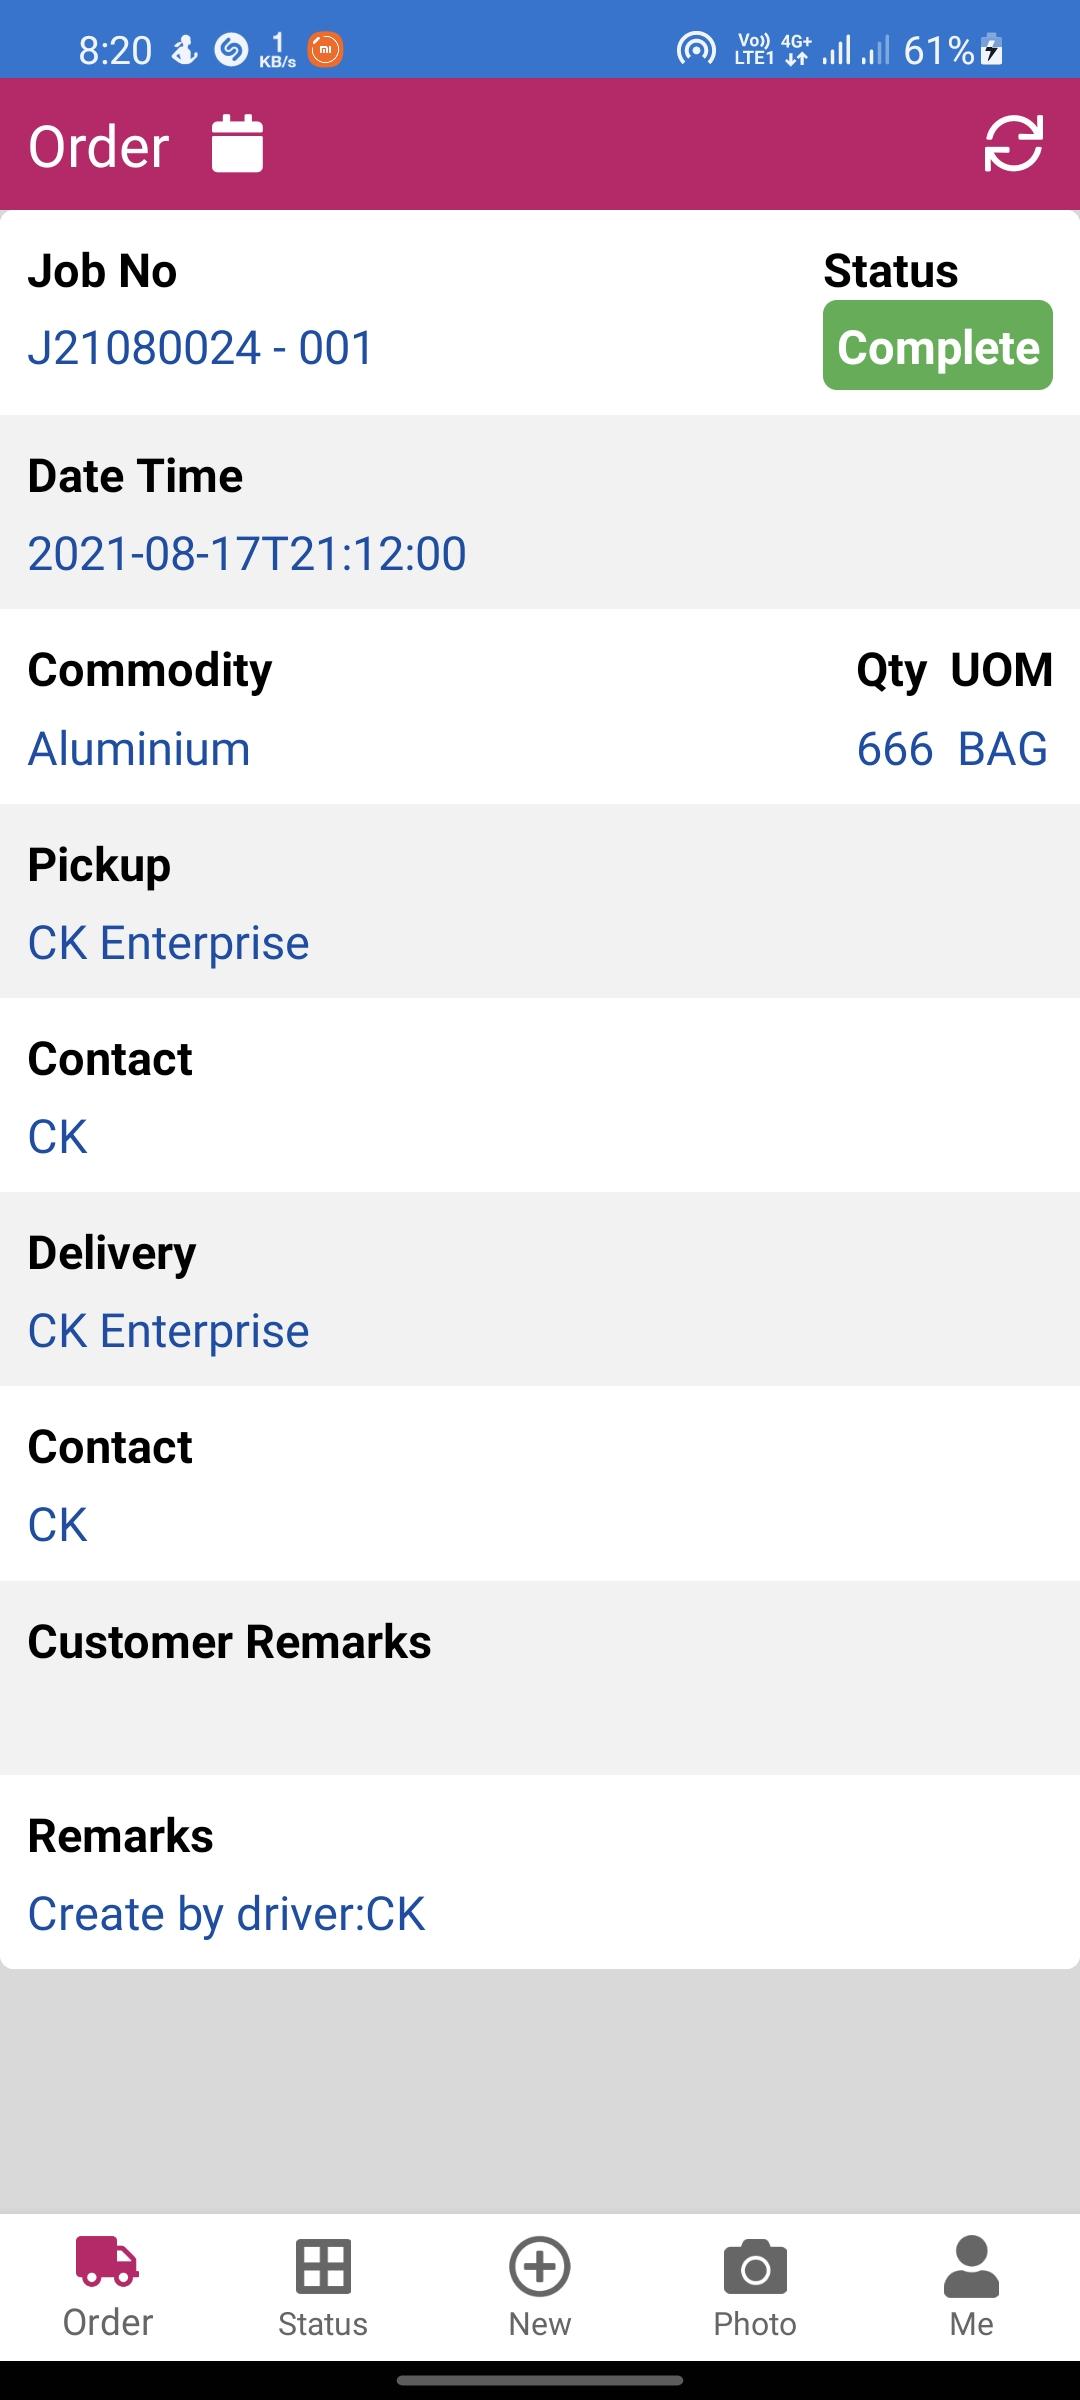1080x2400 pixels.
Task: Open the calendar date picker icon
Action: point(237,144)
